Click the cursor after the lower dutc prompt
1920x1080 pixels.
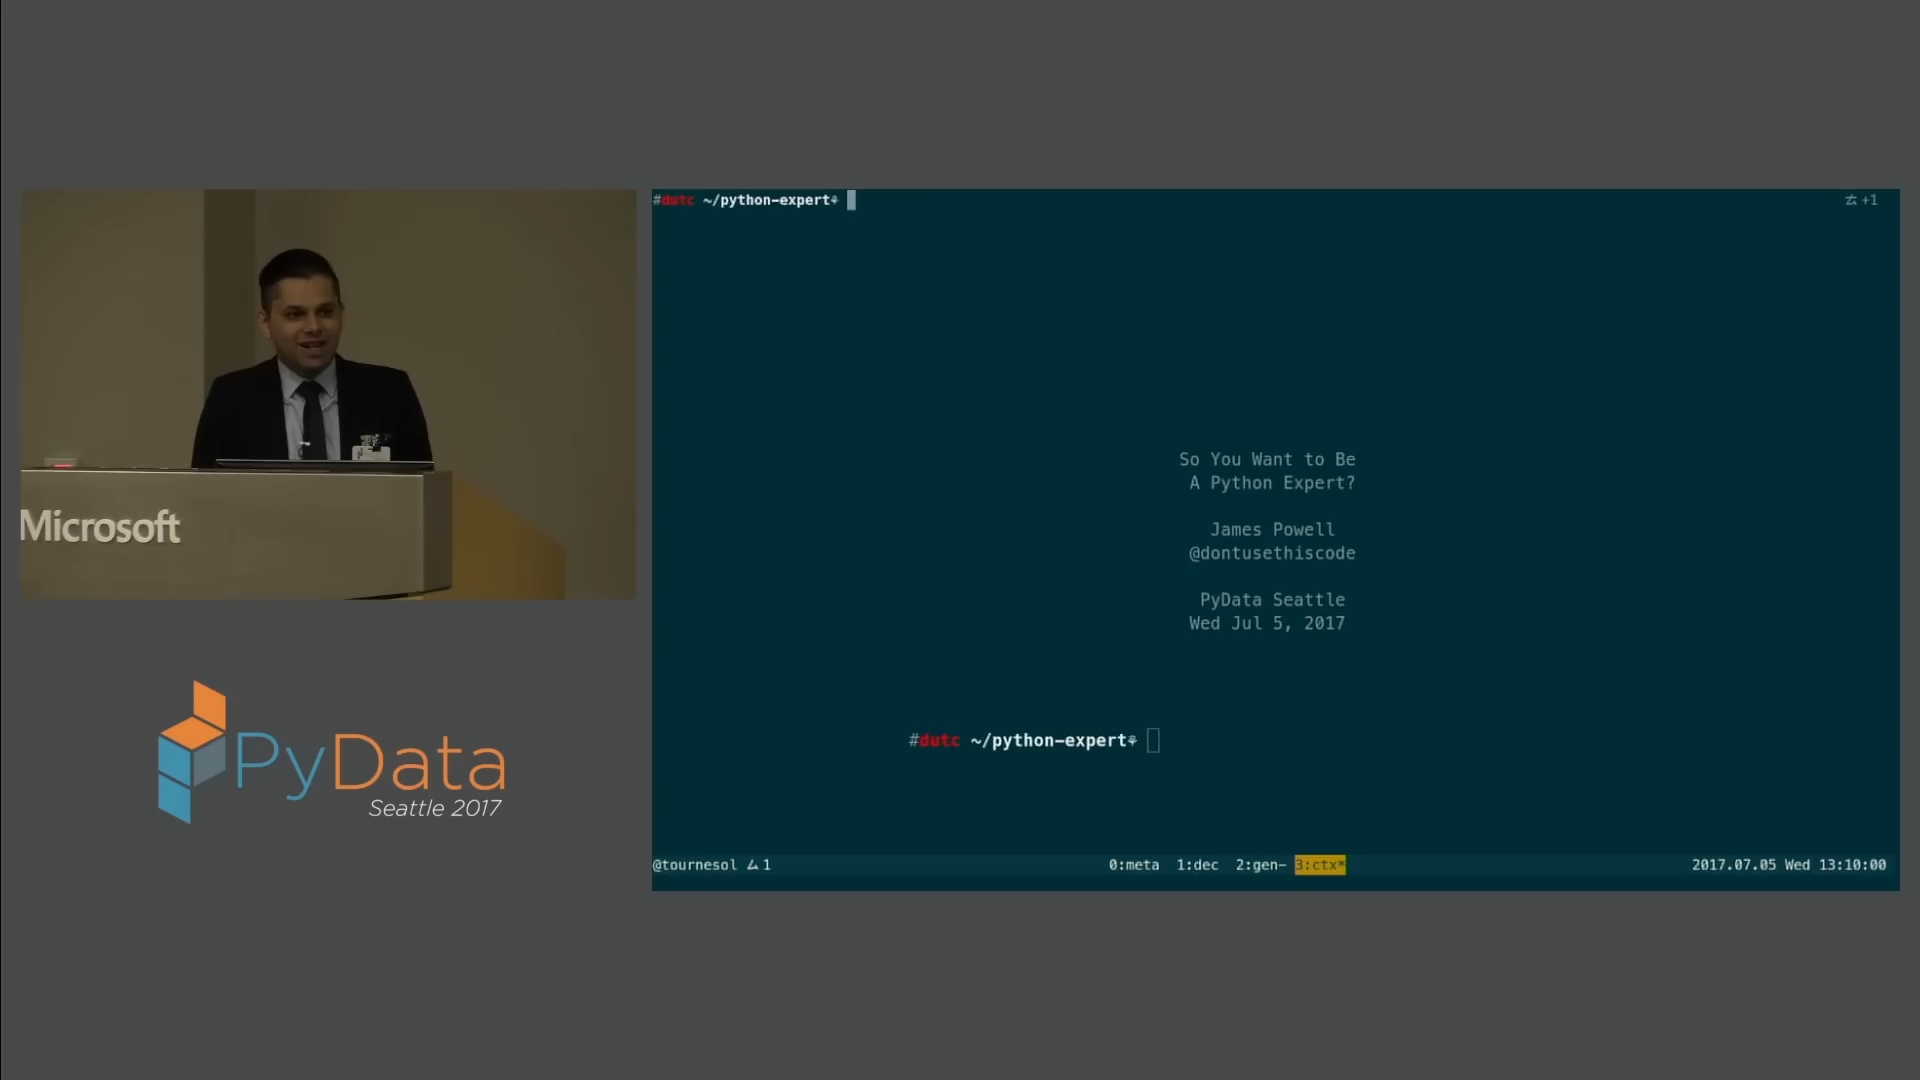click(x=1155, y=740)
